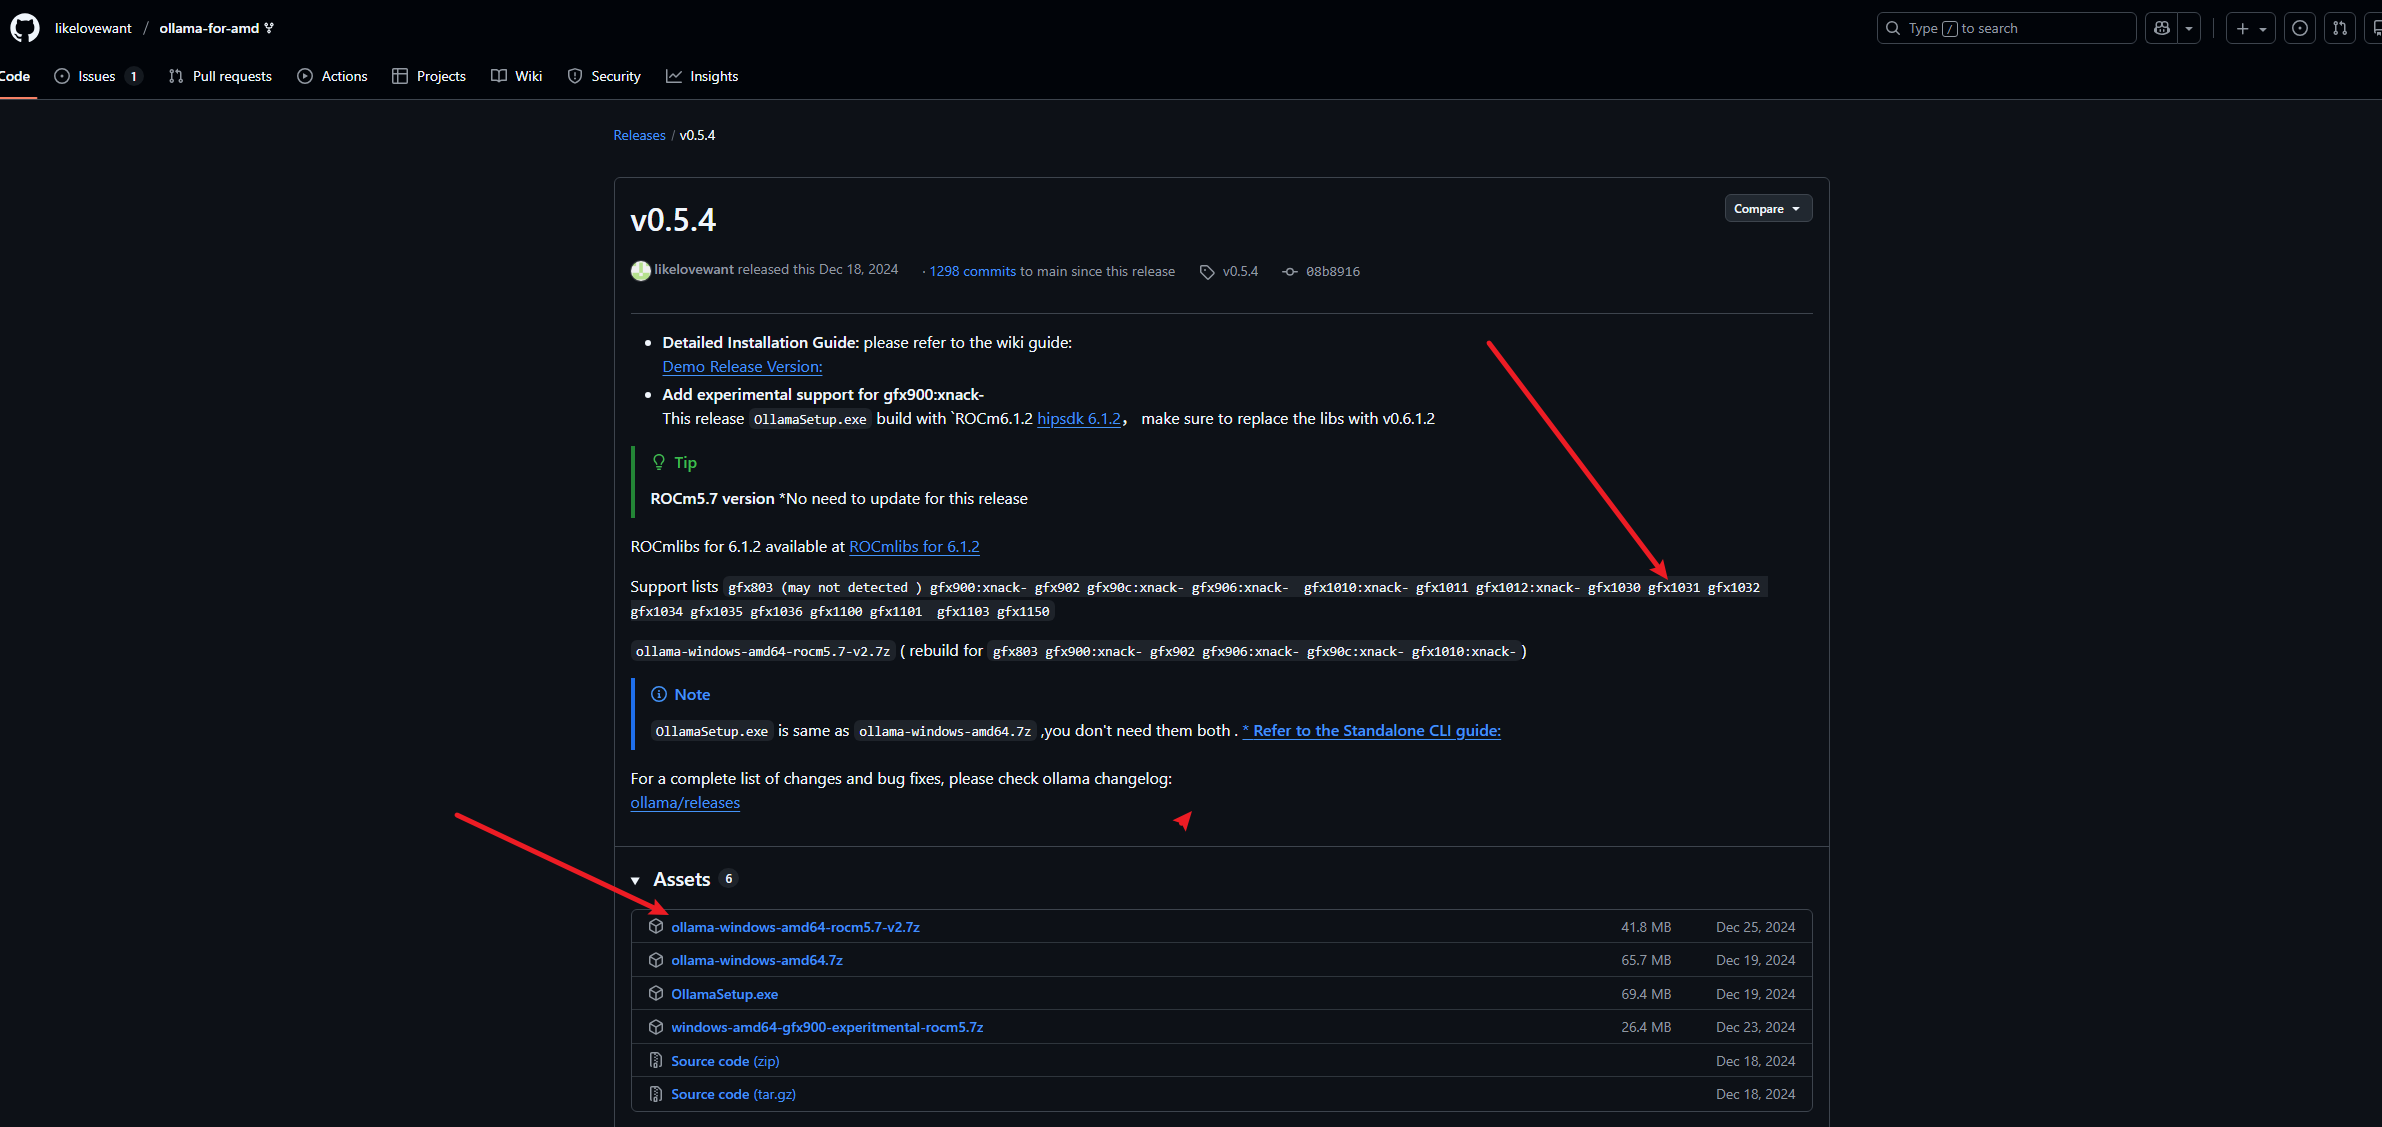
Task: Expand the Create new plus dropdown
Action: [2251, 28]
